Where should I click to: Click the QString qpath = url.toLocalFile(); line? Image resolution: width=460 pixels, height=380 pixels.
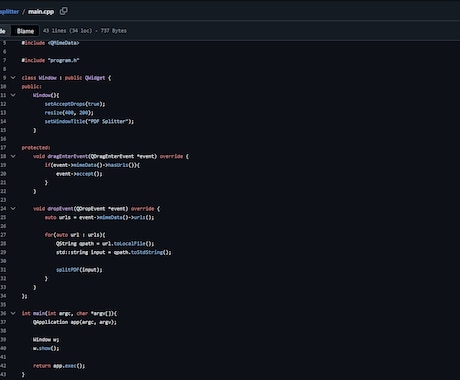point(105,243)
